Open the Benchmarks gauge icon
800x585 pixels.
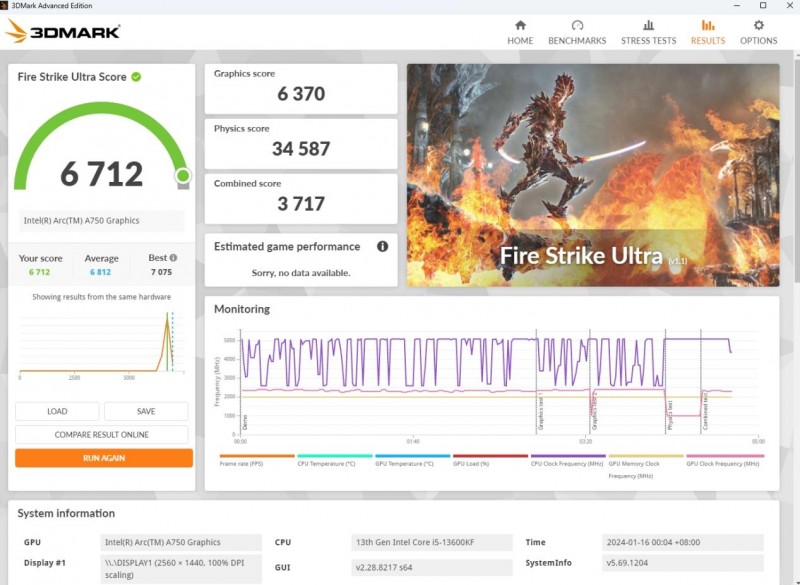click(577, 25)
